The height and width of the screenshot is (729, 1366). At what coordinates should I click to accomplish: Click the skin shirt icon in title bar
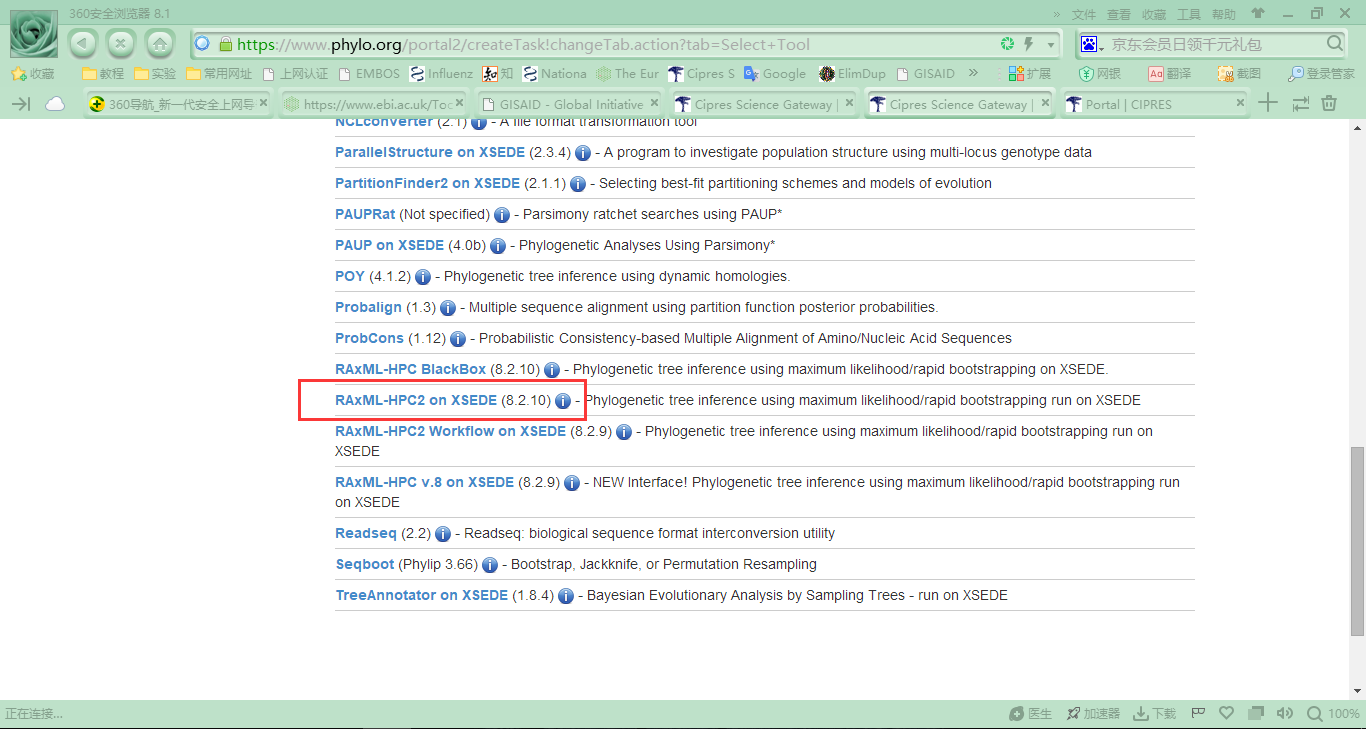click(x=1258, y=14)
